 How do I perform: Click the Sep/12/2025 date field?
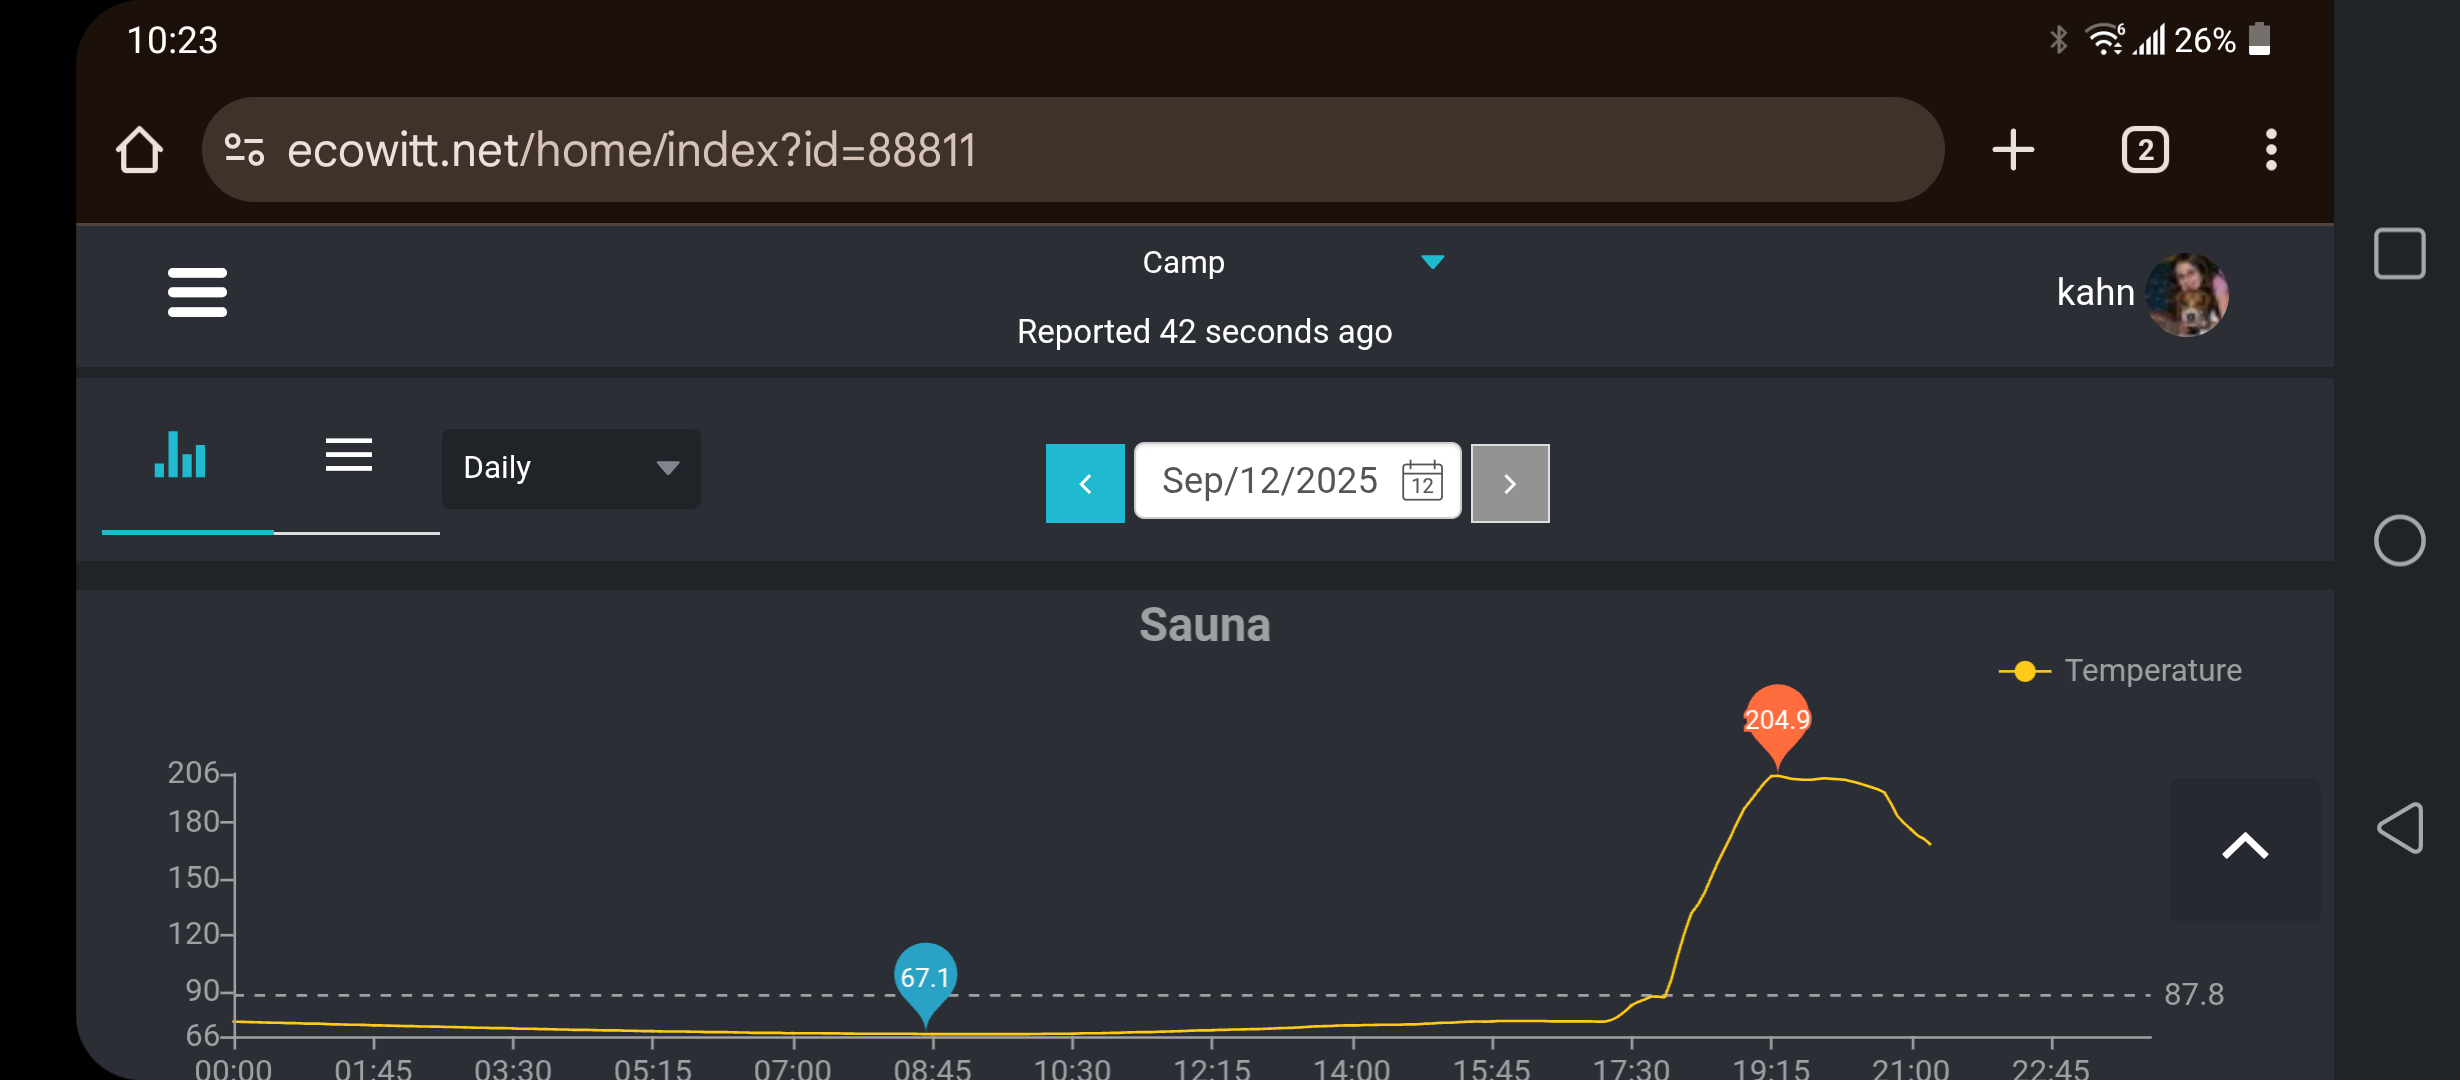coord(1269,481)
